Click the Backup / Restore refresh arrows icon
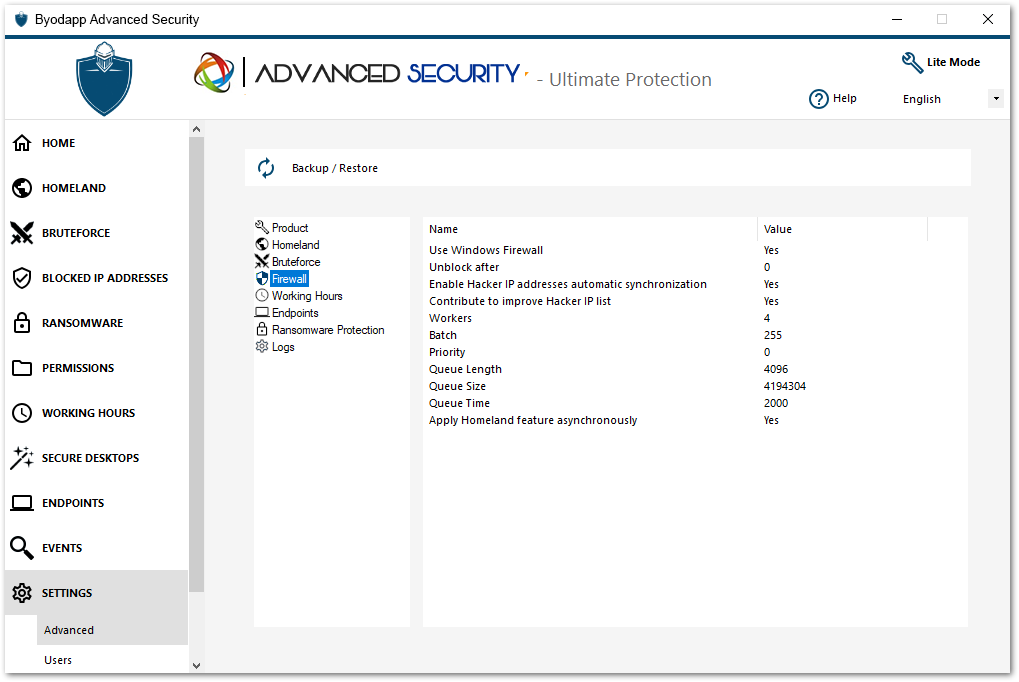Viewport: 1019px width, 682px height. click(266, 168)
